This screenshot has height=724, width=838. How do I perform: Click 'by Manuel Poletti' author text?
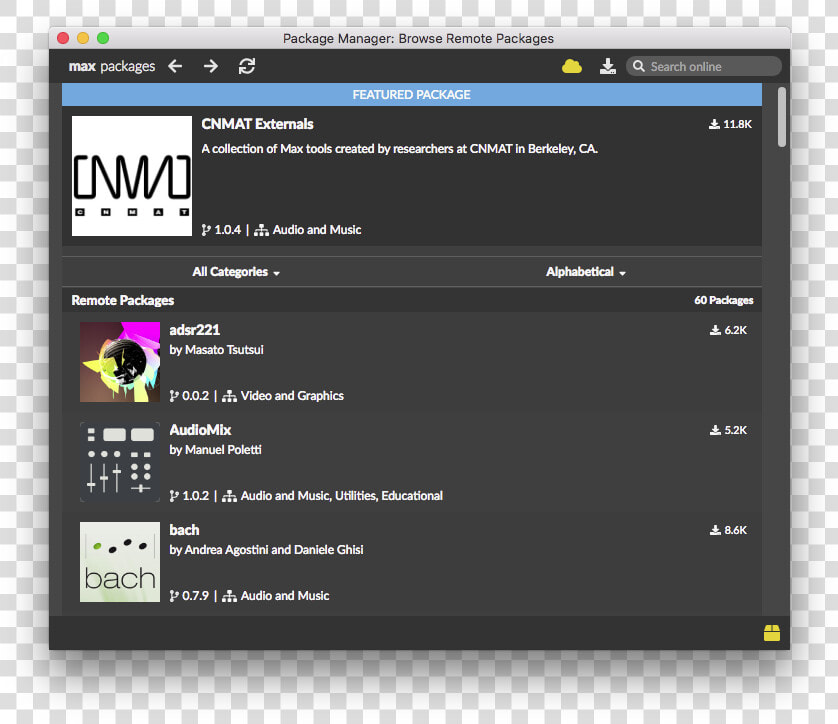click(215, 450)
